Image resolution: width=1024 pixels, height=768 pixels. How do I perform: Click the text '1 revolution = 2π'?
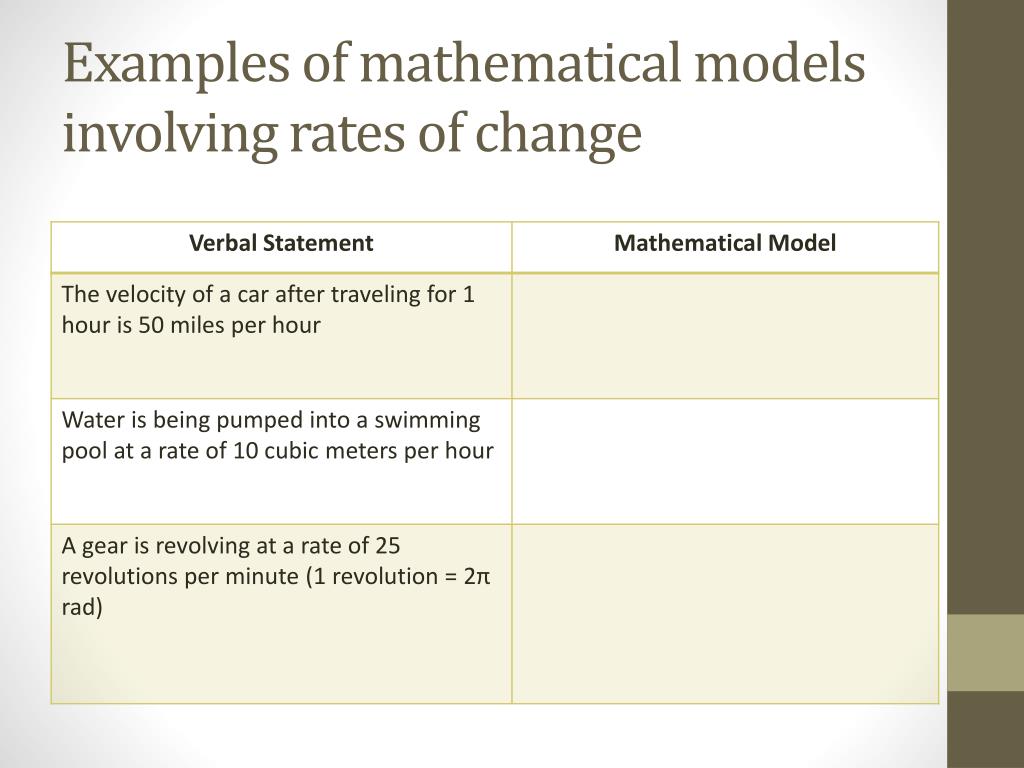[x=402, y=577]
